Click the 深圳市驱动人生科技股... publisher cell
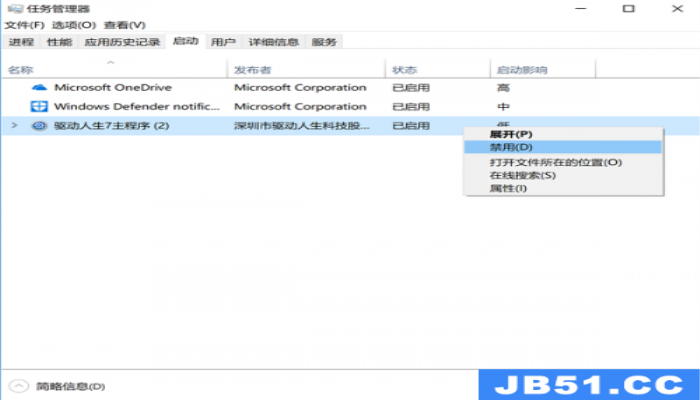Image resolution: width=700 pixels, height=400 pixels. click(302, 126)
